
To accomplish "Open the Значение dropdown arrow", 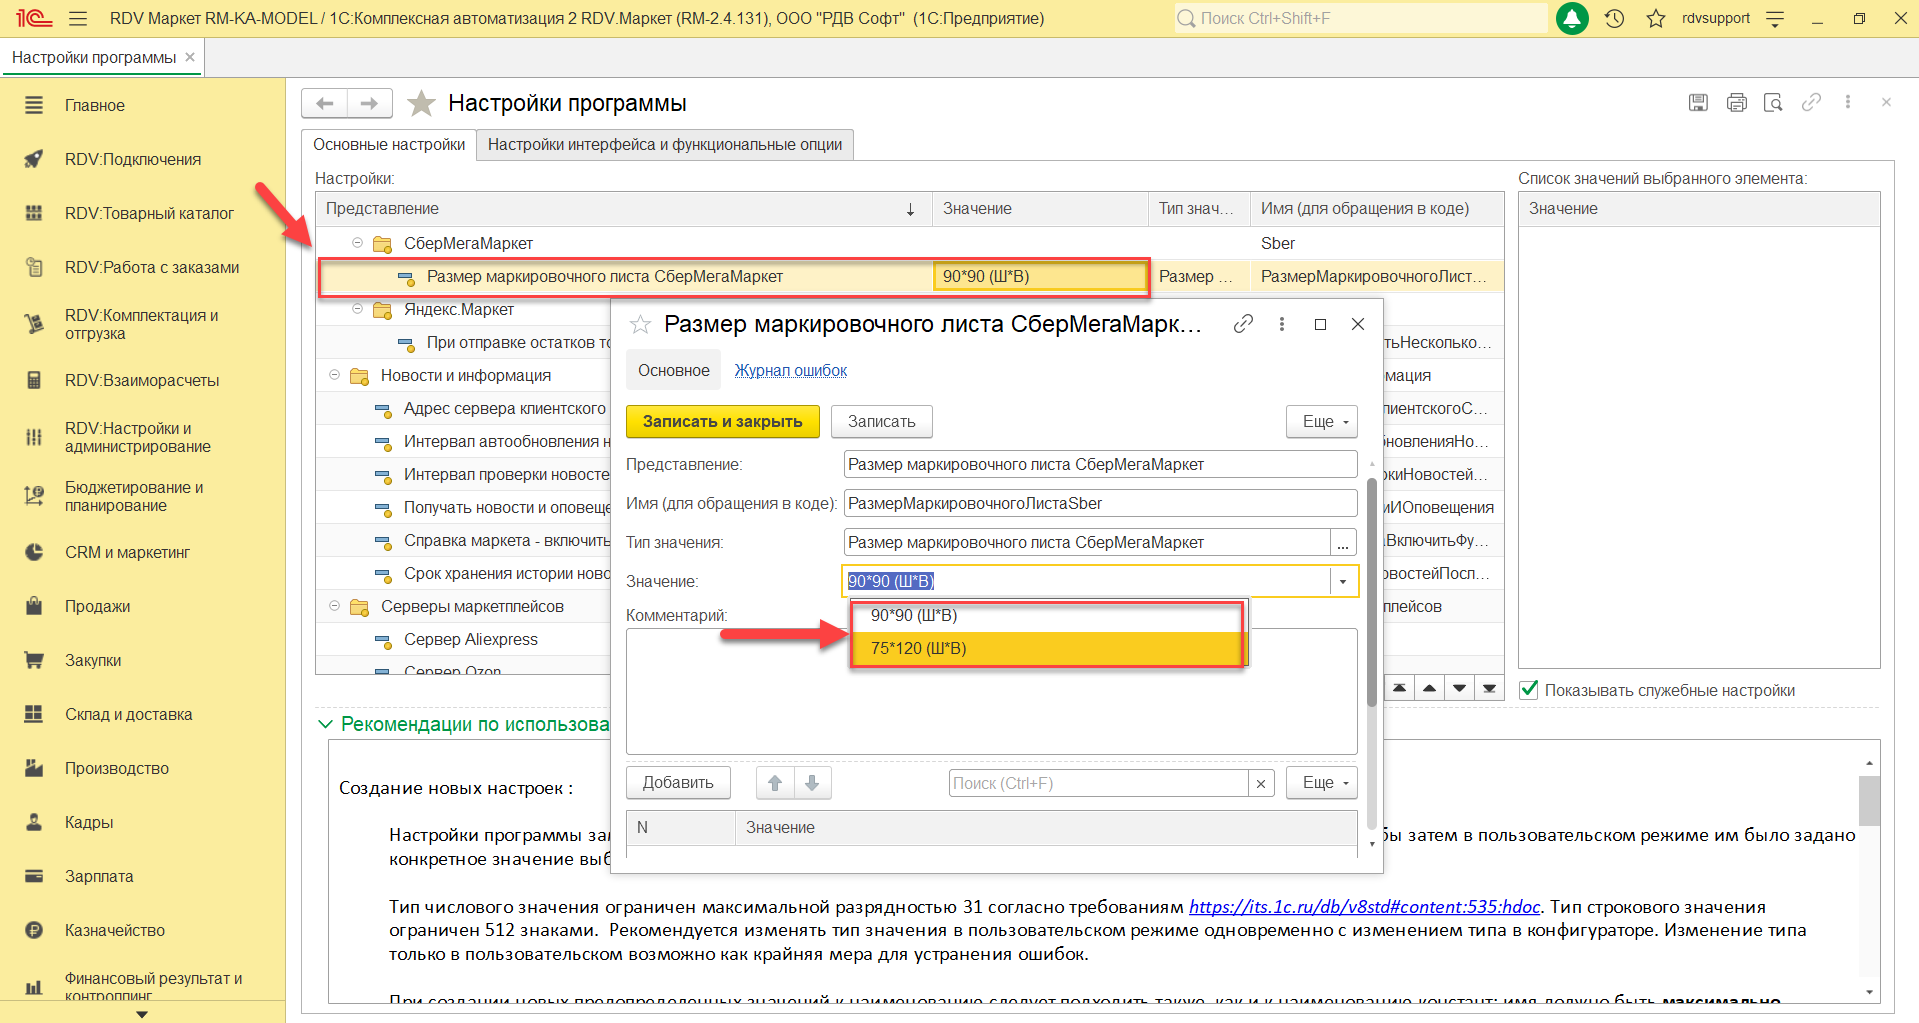I will [x=1343, y=582].
